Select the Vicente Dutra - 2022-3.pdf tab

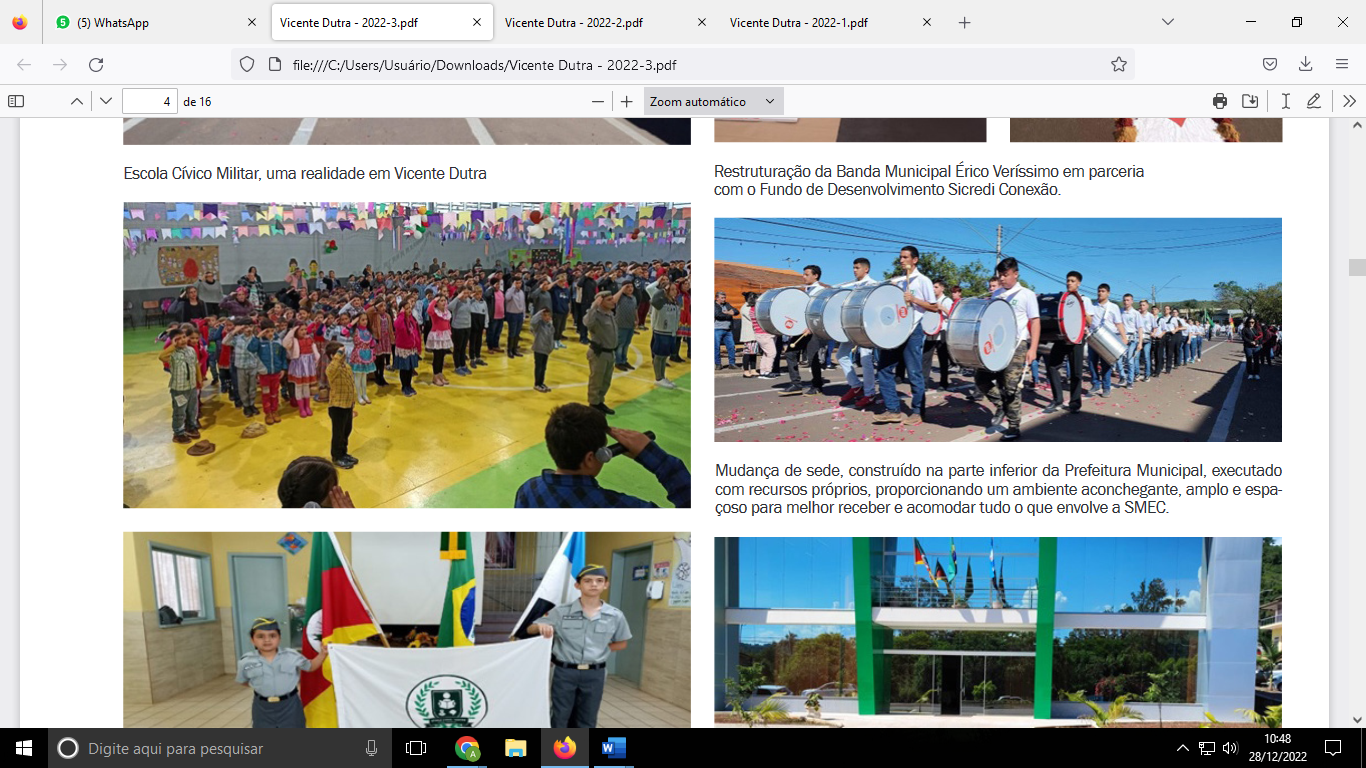(382, 22)
